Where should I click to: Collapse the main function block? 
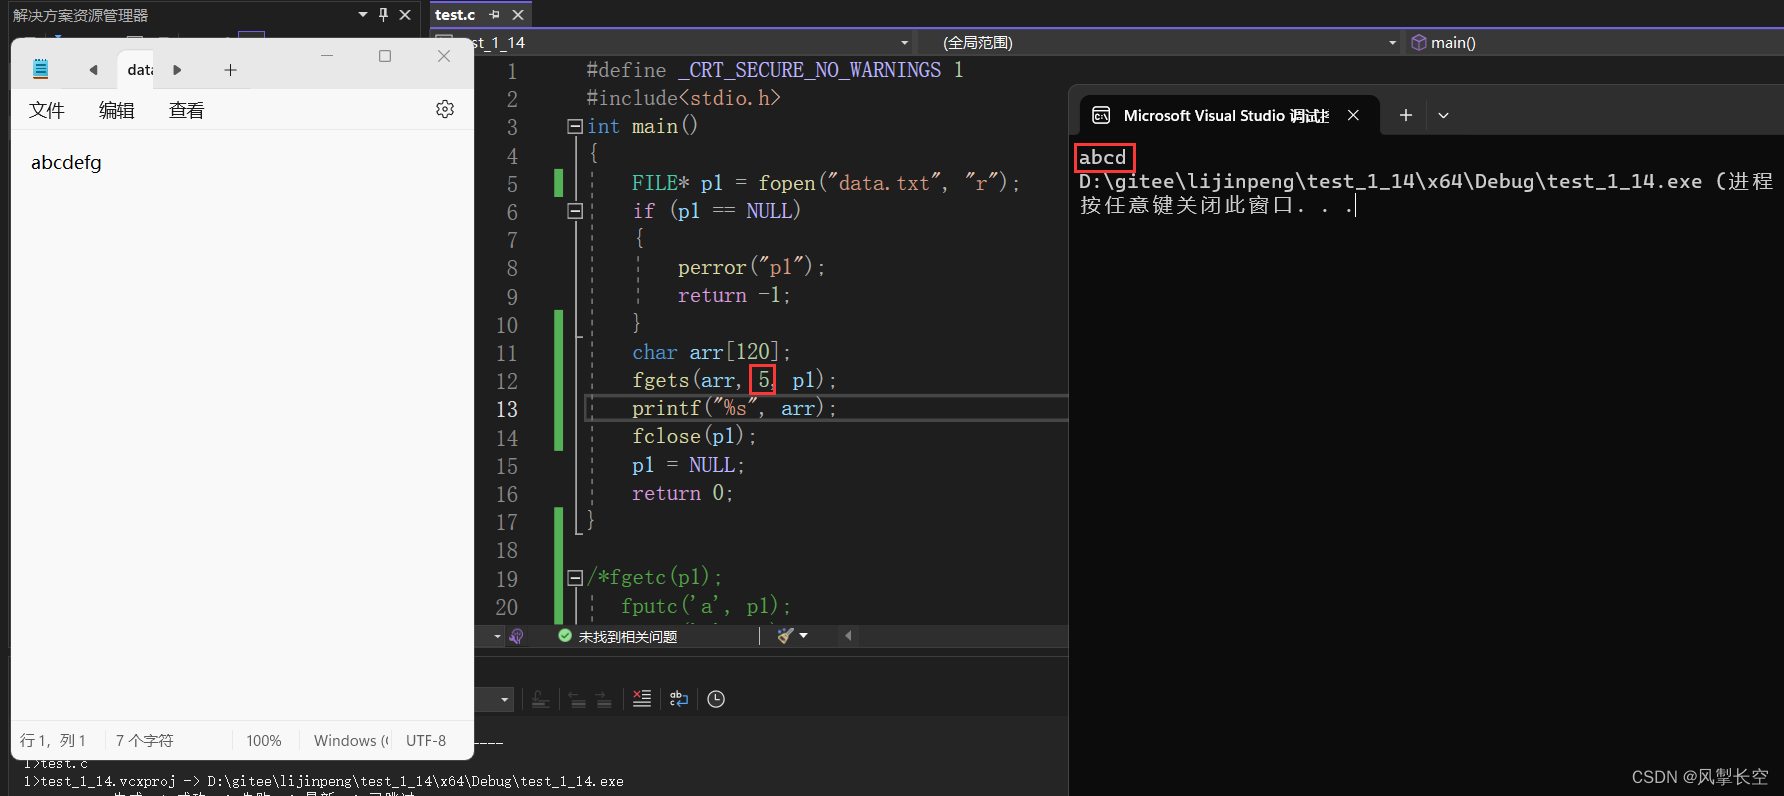point(575,126)
